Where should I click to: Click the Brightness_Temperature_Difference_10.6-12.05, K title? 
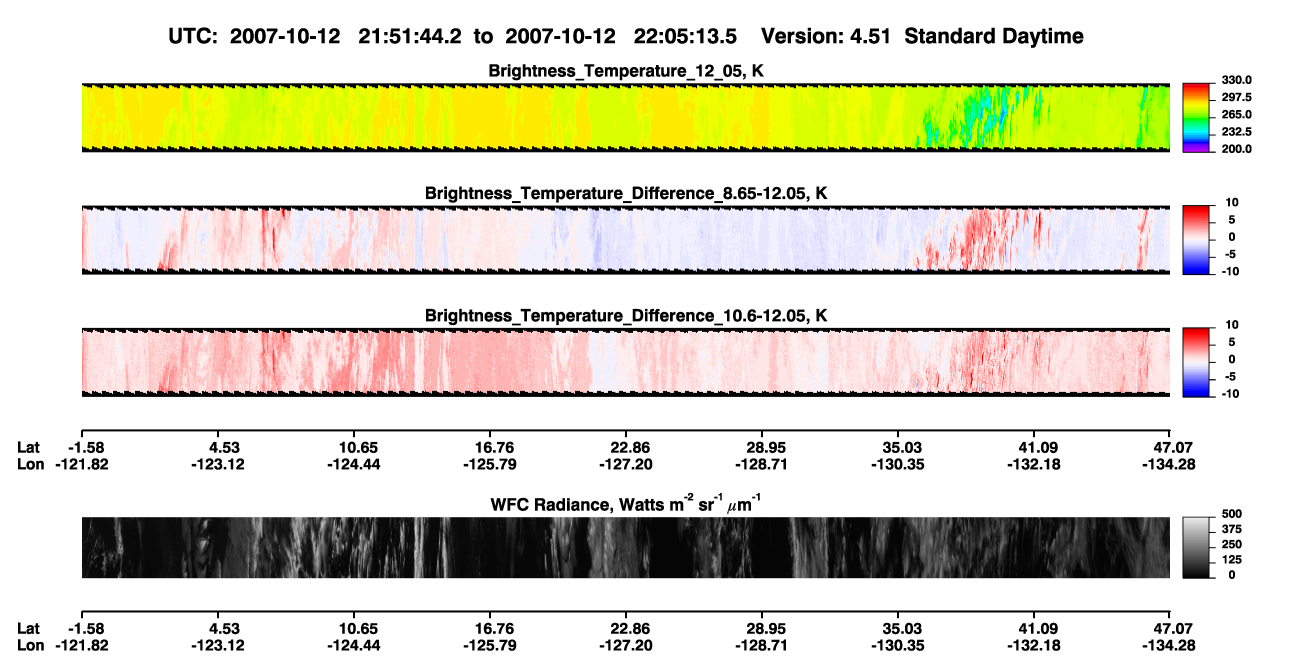[626, 316]
